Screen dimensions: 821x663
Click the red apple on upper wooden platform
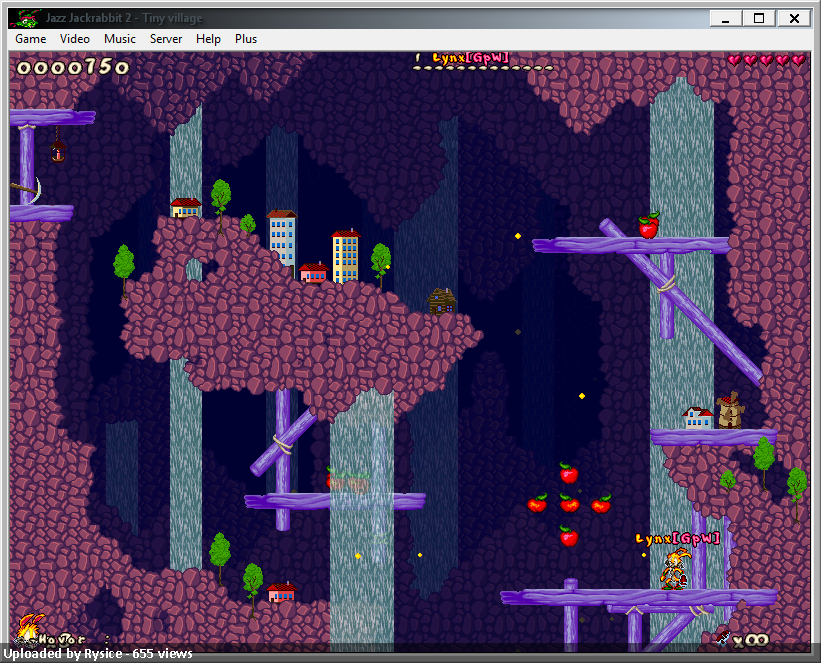click(x=648, y=225)
